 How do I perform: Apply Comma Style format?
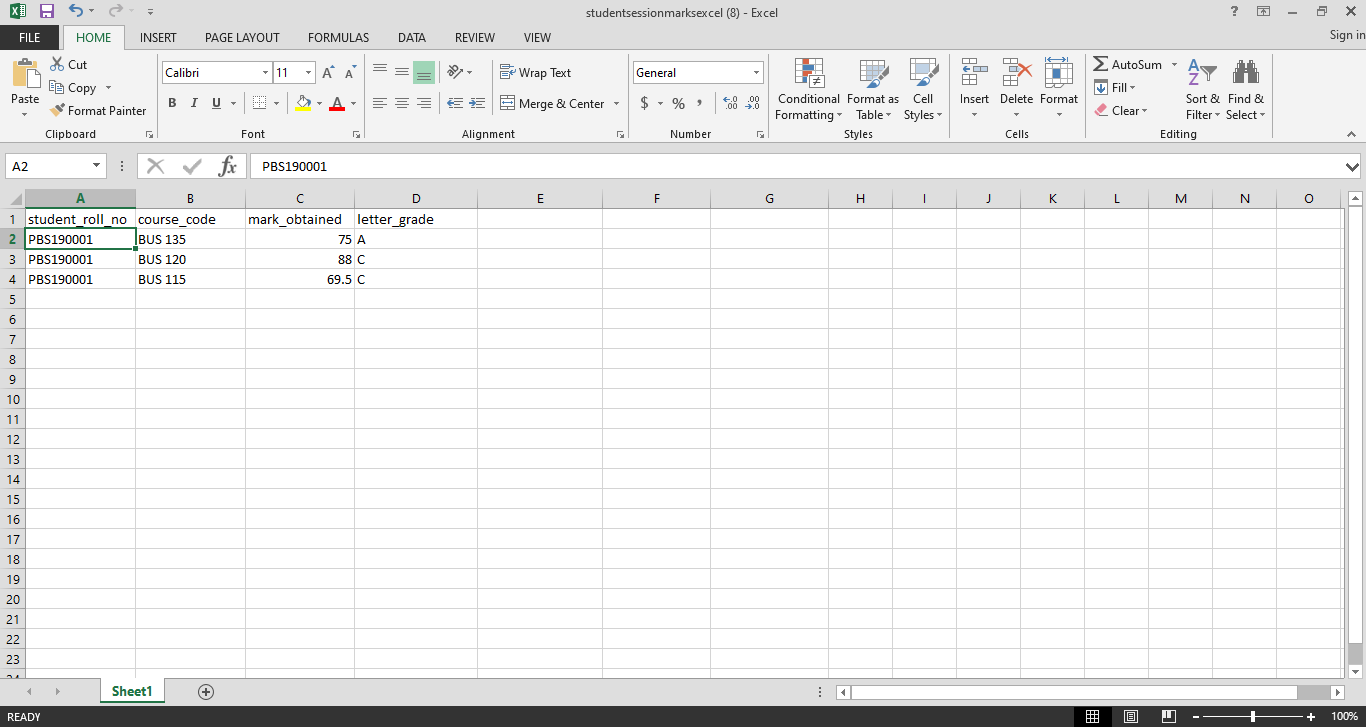point(699,103)
